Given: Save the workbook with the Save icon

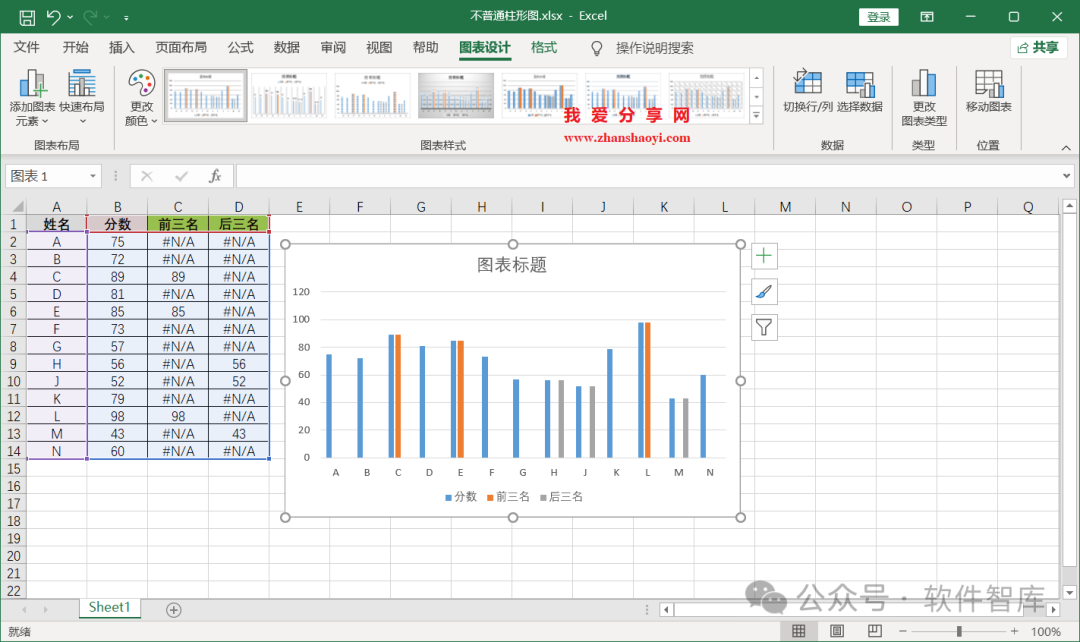Looking at the screenshot, I should (27, 17).
